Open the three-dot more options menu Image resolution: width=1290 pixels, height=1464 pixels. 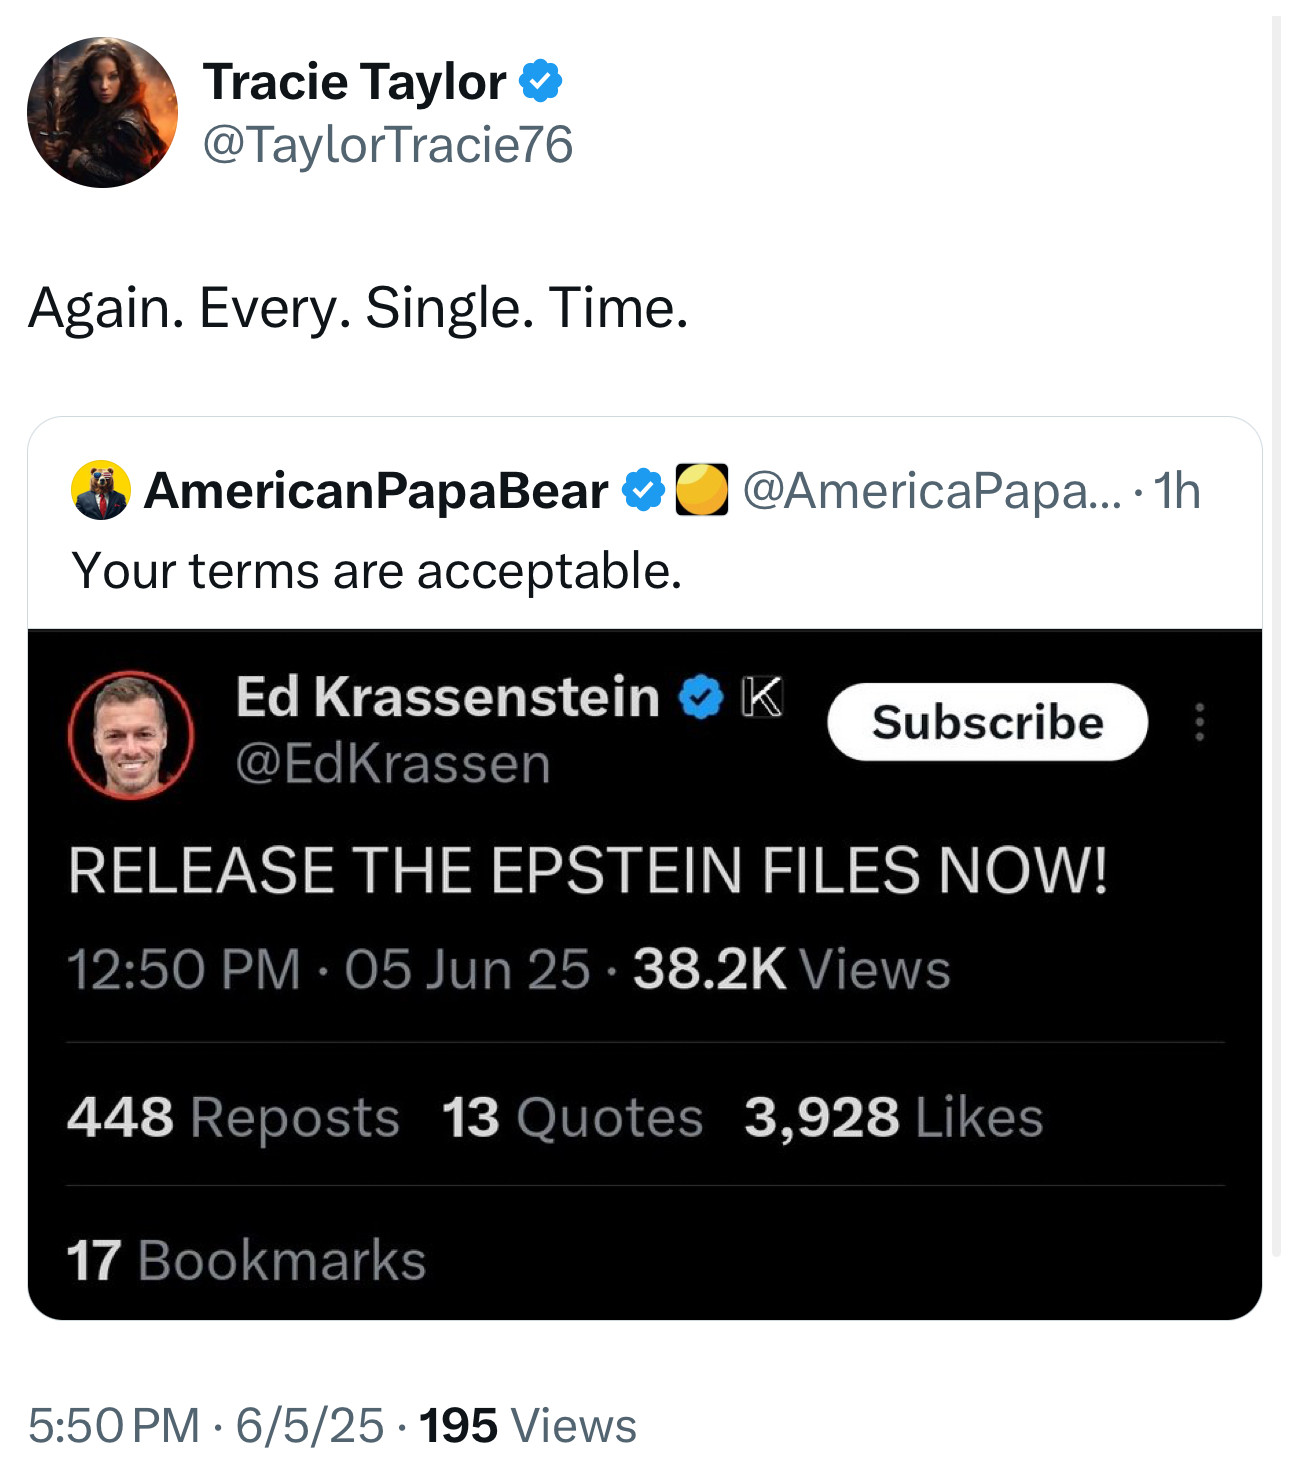1199,722
